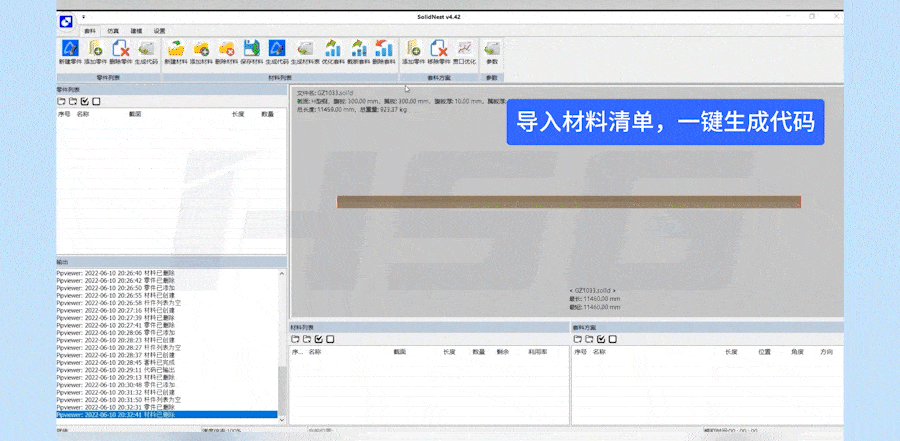The width and height of the screenshot is (900, 441).
Task: Check all items in 套料方案 panel
Action: click(x=602, y=339)
